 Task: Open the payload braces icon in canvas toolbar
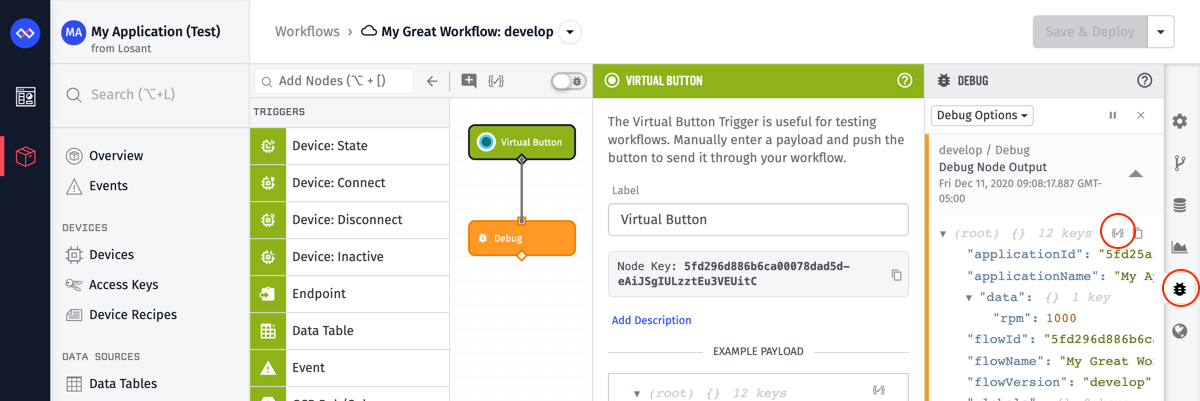coord(496,81)
